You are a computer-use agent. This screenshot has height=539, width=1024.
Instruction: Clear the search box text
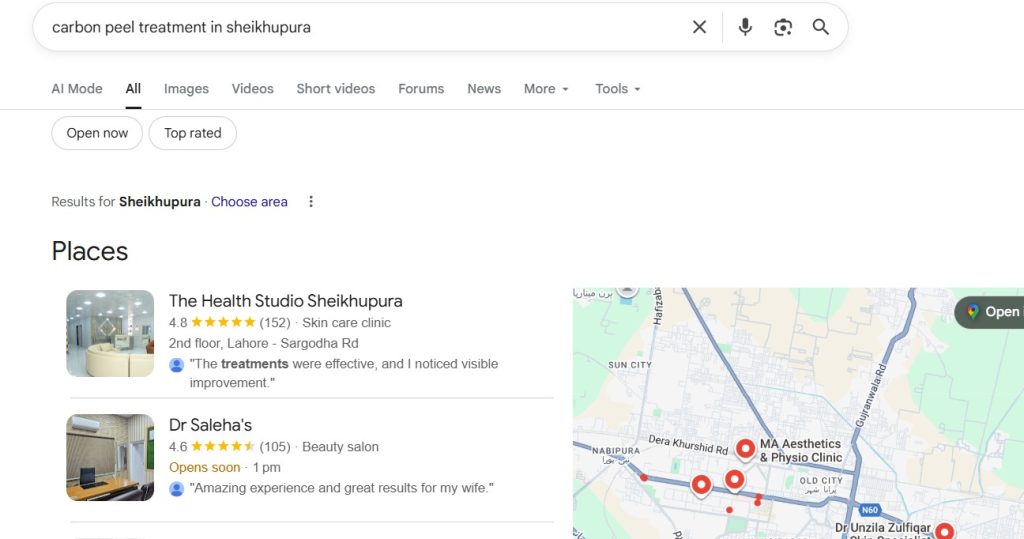coord(699,27)
